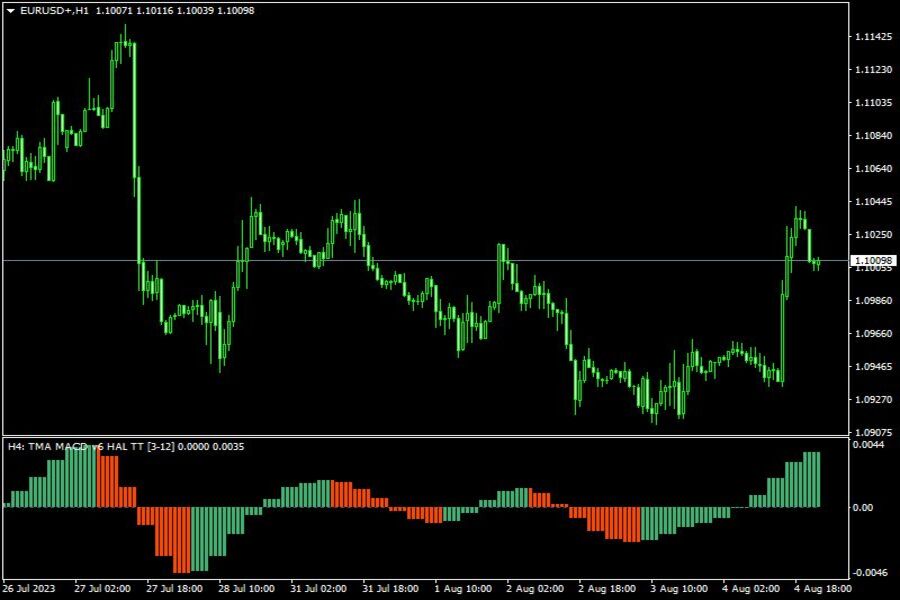Click the 28 Jul 10:00 time label

(246, 589)
